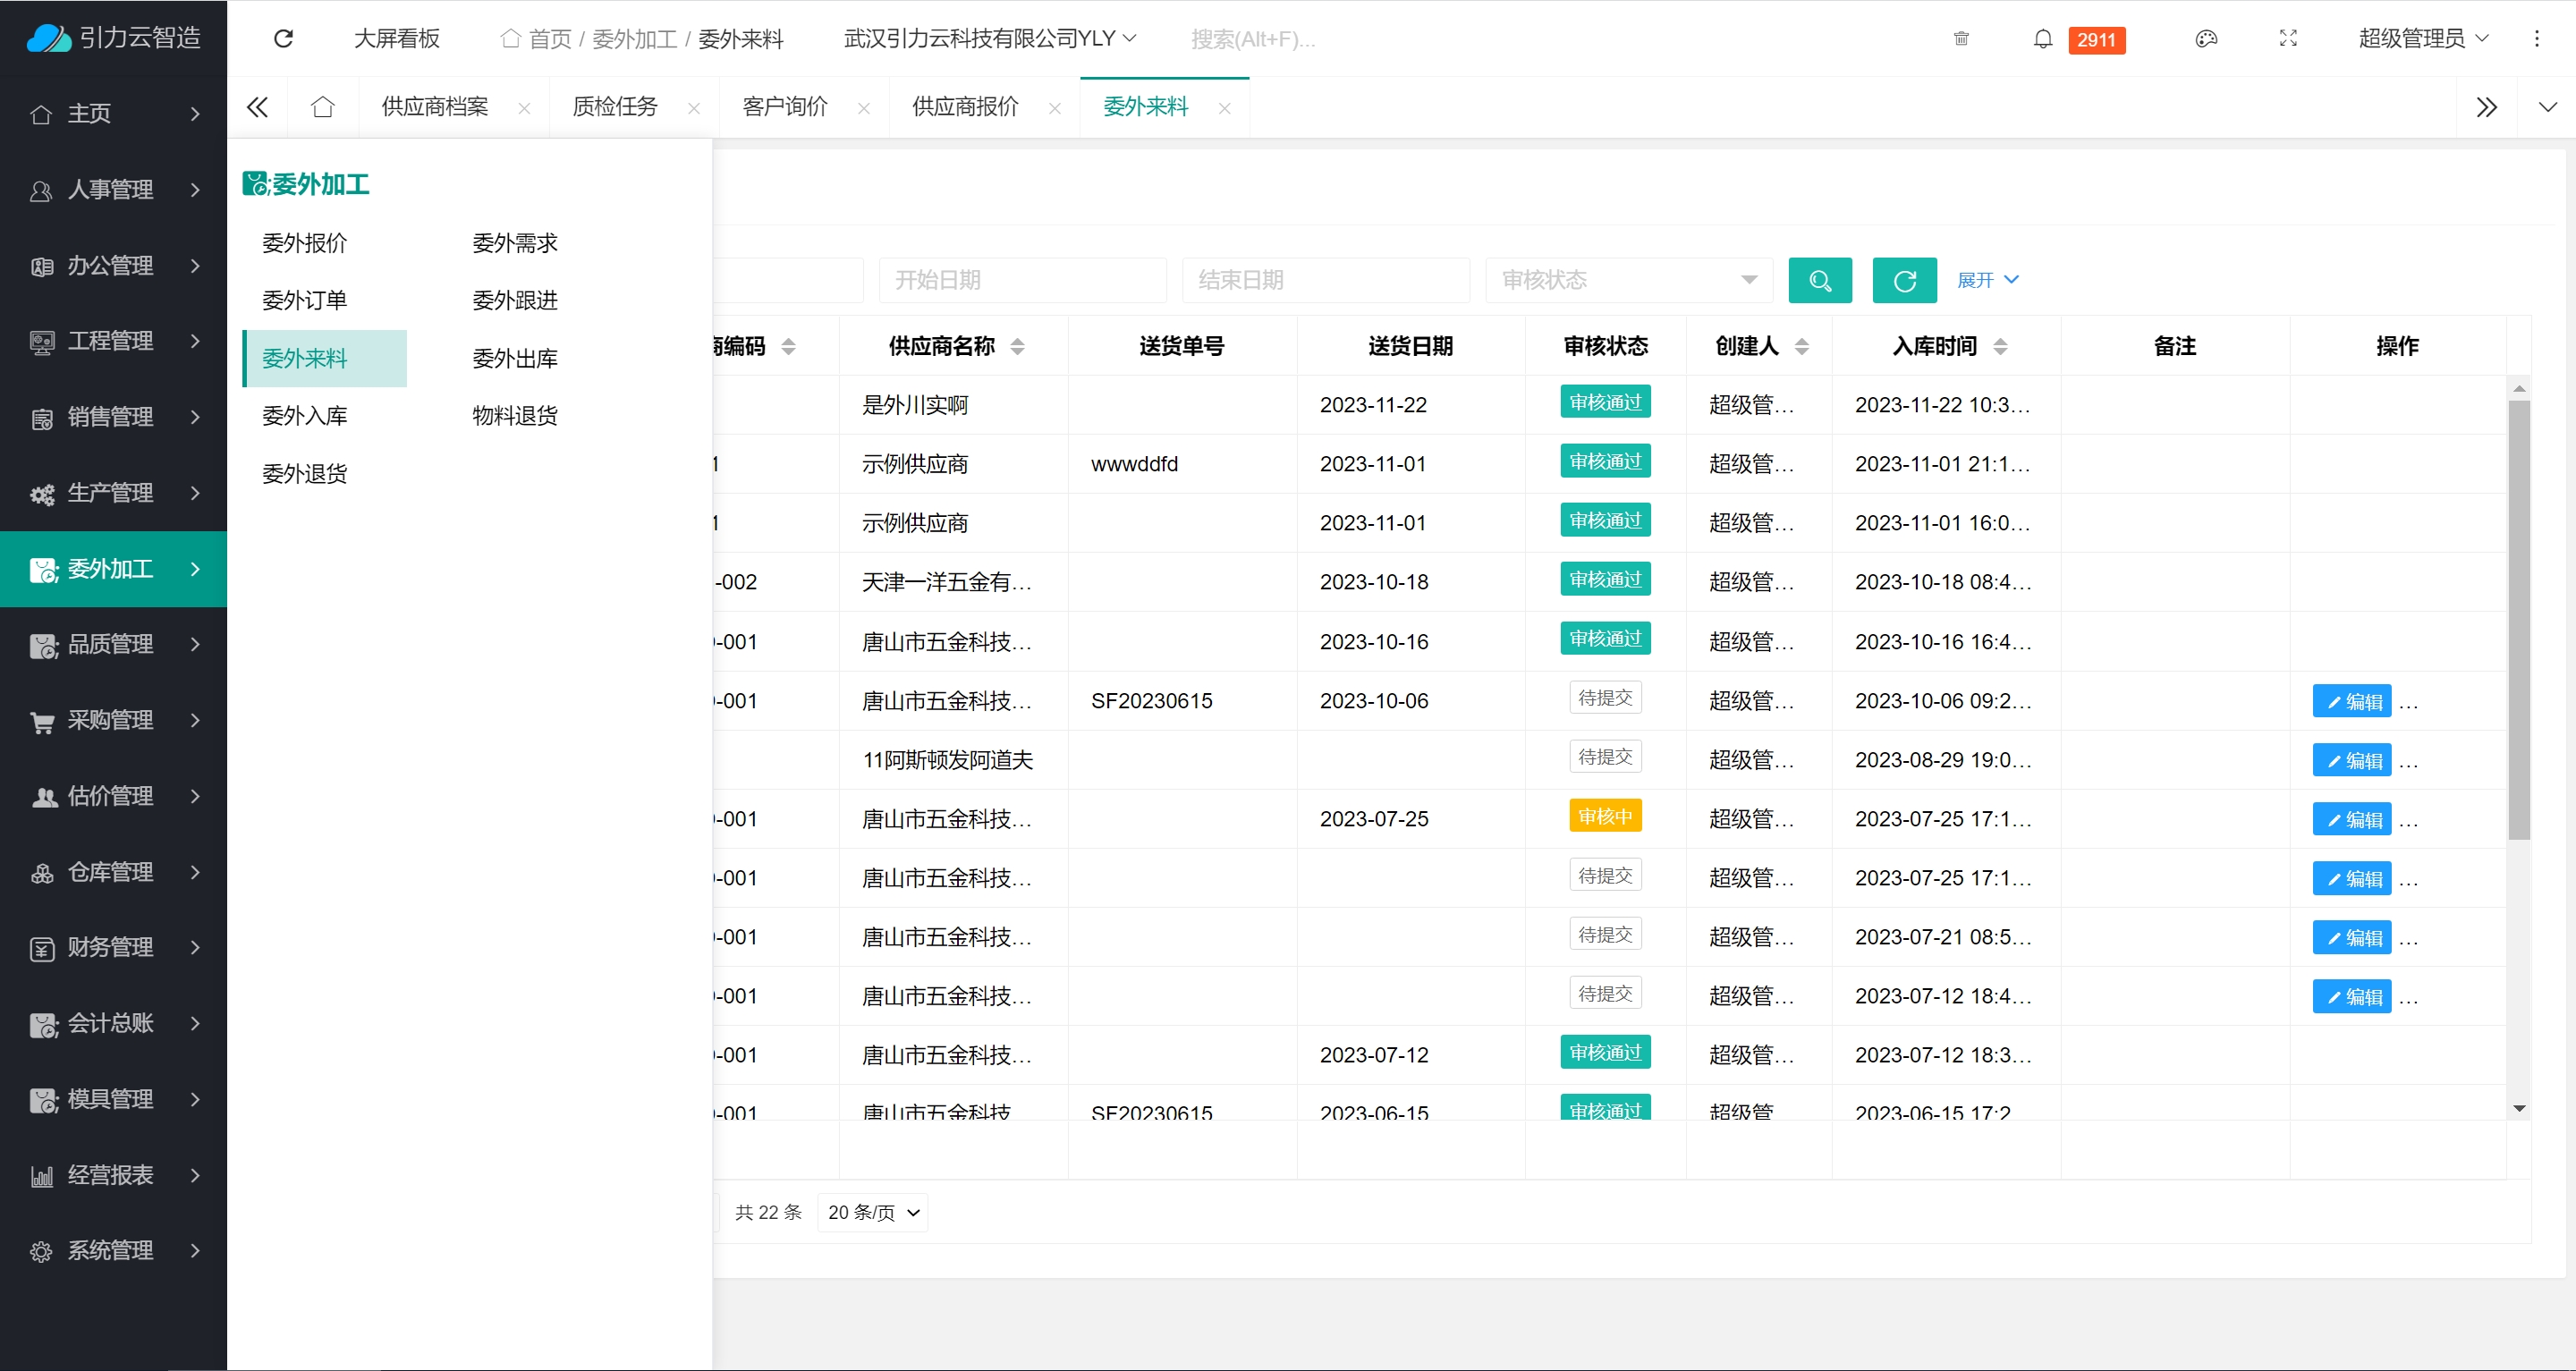Click the 展开 link to expand filters
The image size is (2576, 1371).
click(x=1986, y=280)
